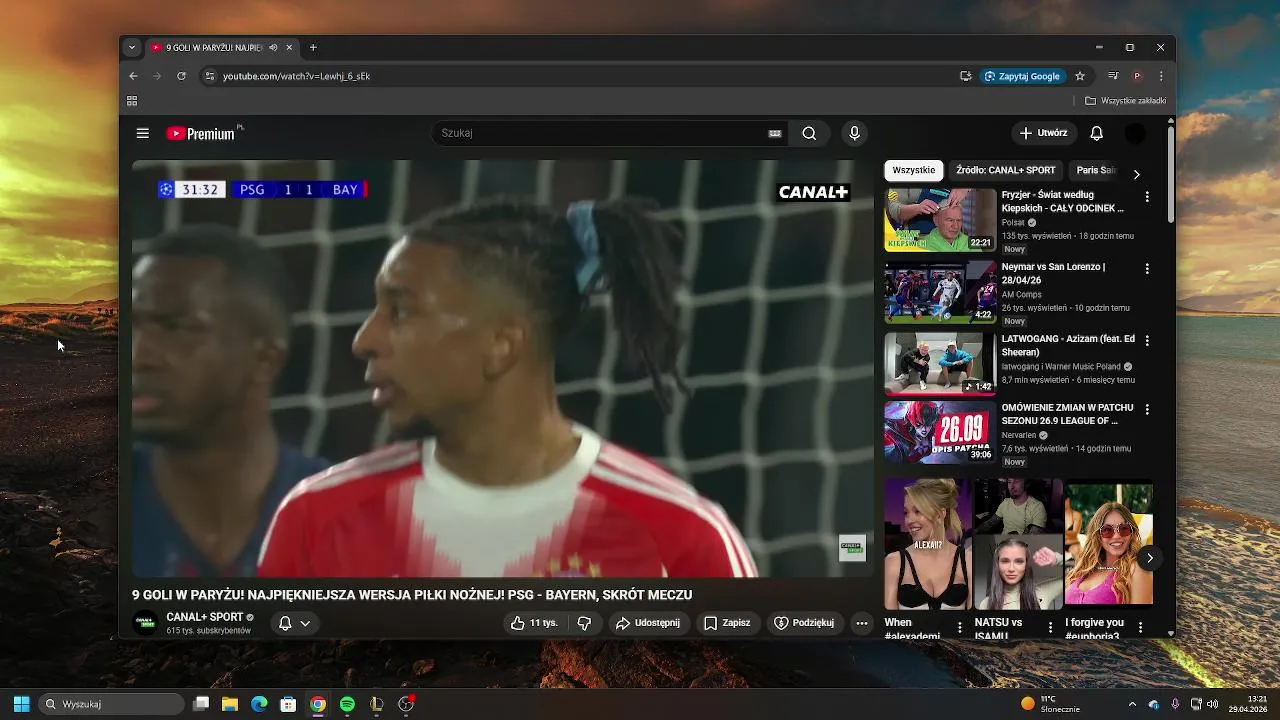Expand notification bell dropdown for CANAL+ SPORT

coord(294,623)
